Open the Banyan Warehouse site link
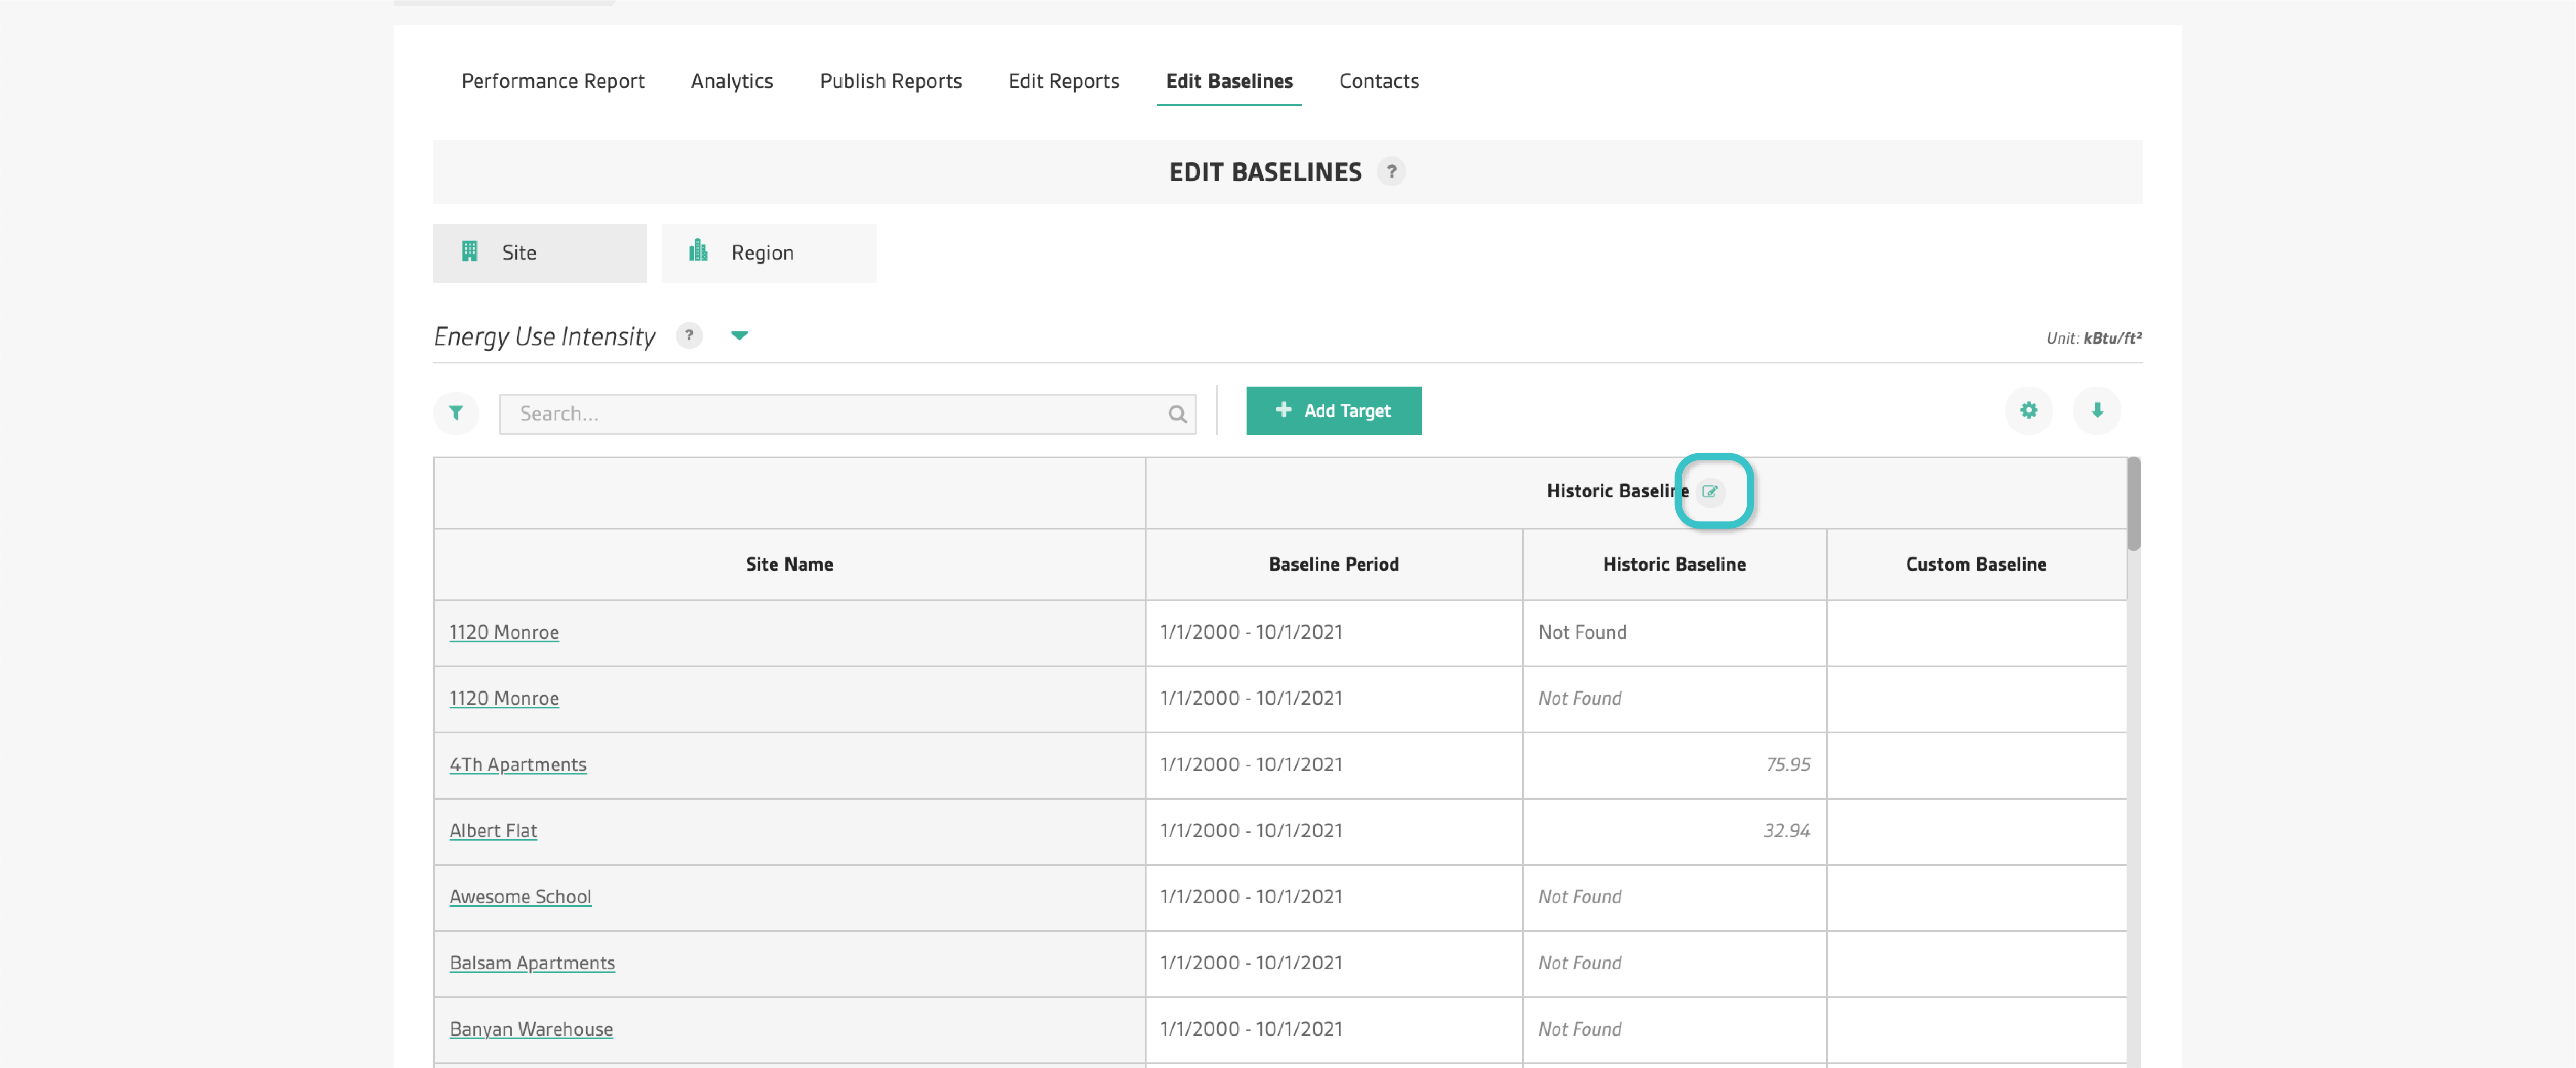This screenshot has width=2576, height=1068. (531, 1029)
